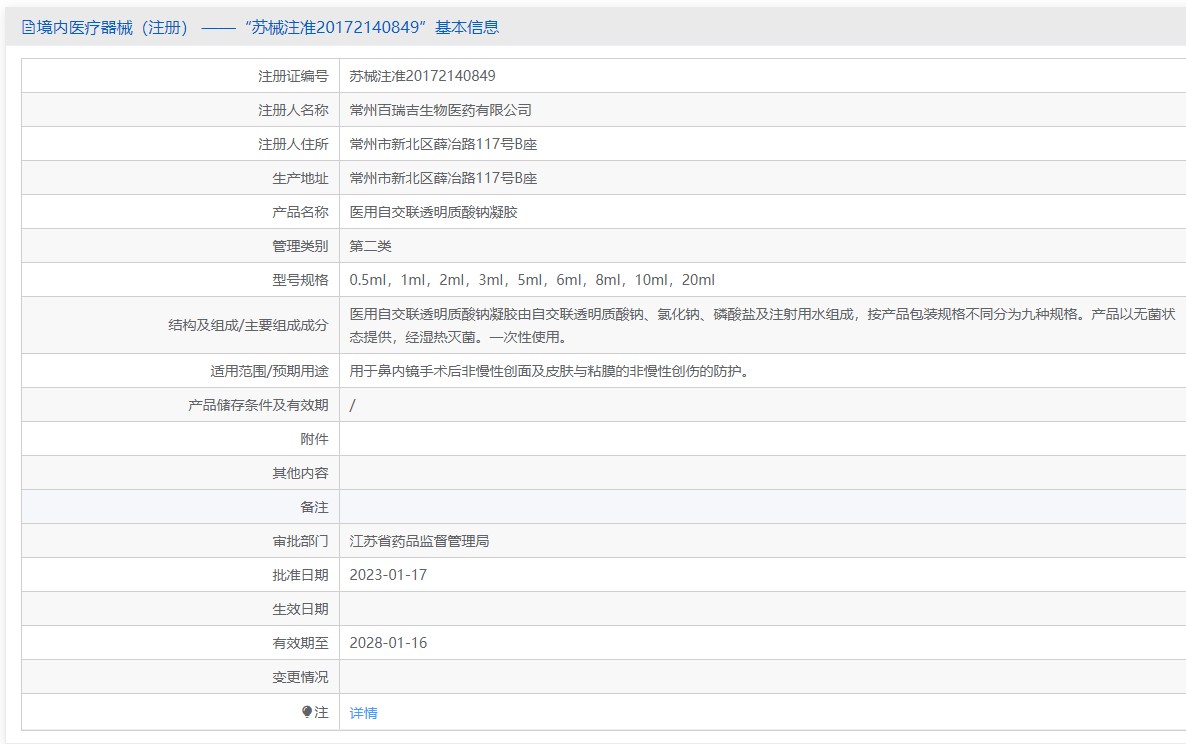Click the 附件 label

[x=314, y=439]
